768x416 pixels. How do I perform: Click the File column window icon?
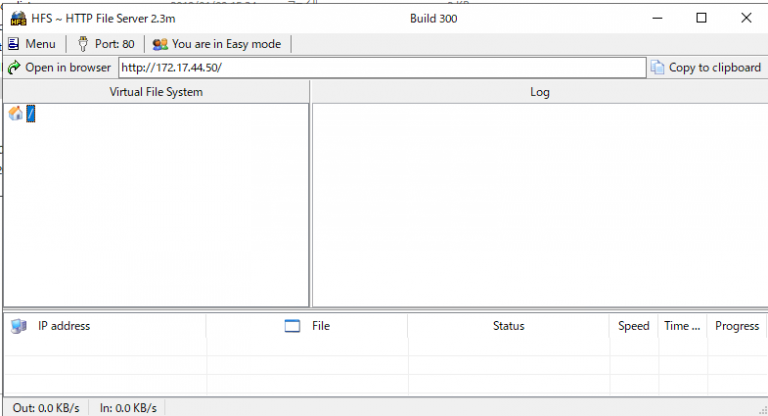(x=292, y=326)
